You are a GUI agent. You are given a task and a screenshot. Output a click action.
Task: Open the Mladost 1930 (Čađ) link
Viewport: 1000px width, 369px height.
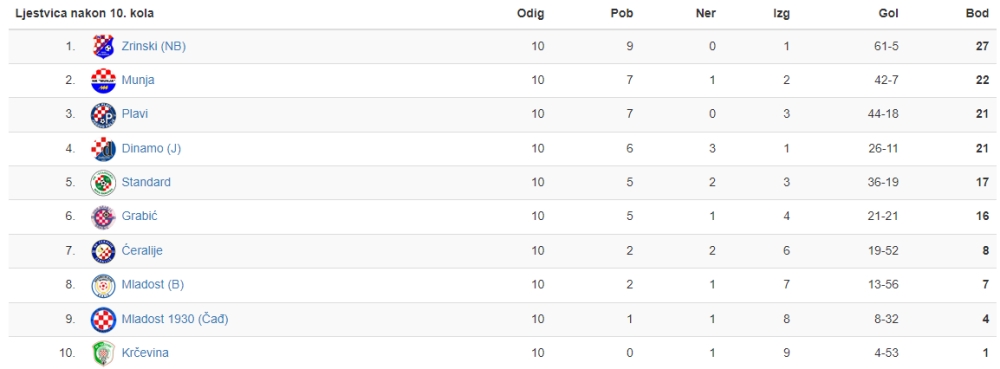175,319
